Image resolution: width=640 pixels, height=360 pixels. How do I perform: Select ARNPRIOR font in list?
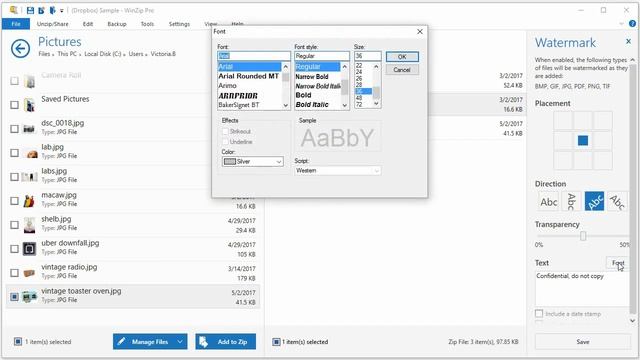(238, 96)
